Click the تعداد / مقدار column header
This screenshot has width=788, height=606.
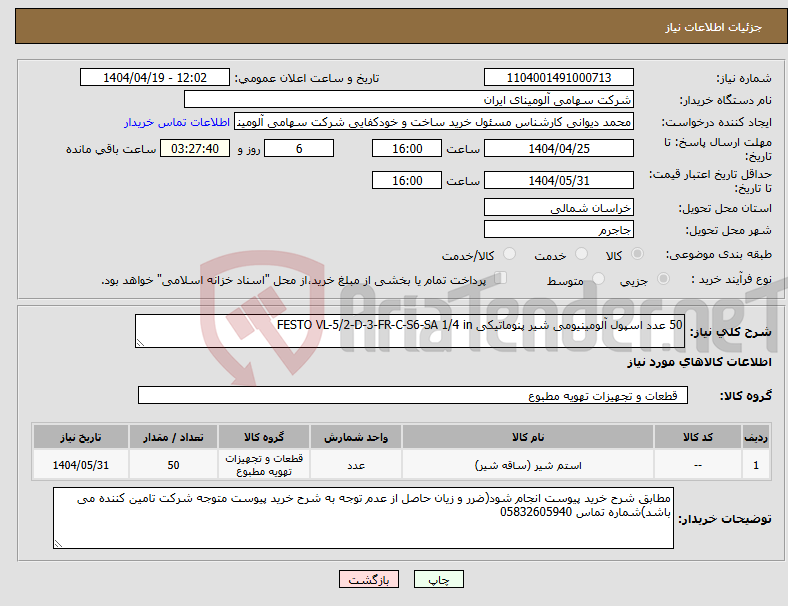point(173,437)
